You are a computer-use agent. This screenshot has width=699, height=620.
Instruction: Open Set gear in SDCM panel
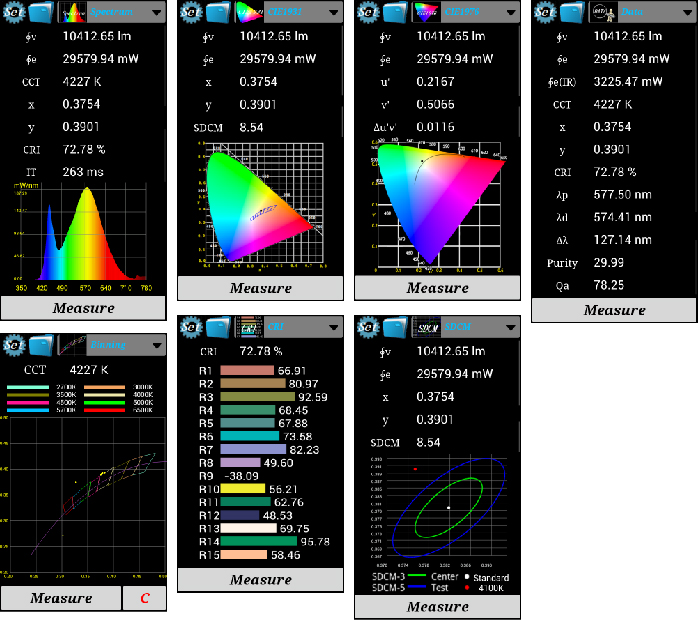[368, 327]
